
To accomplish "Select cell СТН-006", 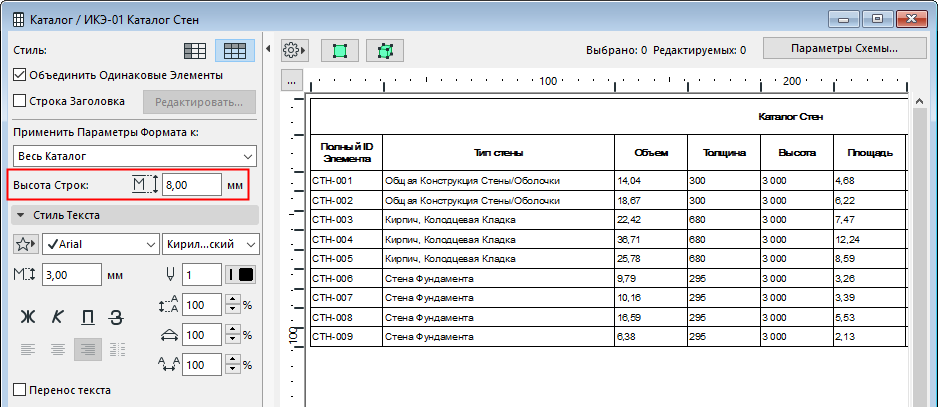I will 347,278.
